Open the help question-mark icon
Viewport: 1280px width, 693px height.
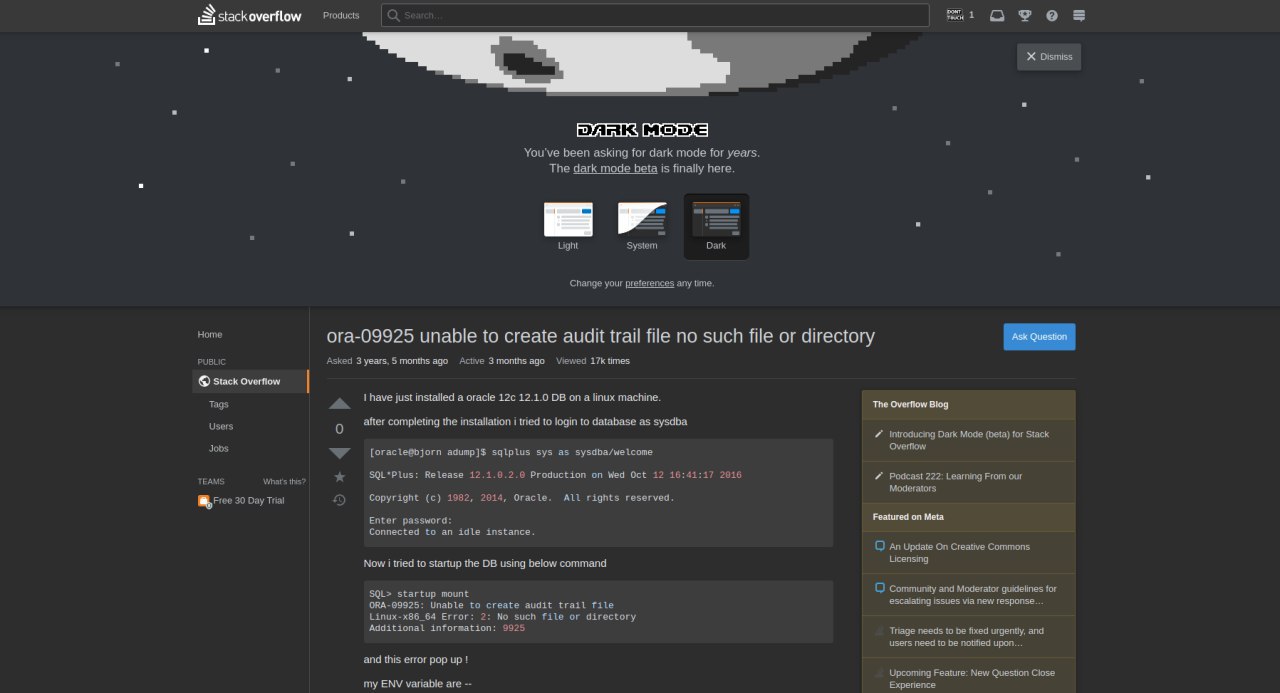(x=1052, y=15)
